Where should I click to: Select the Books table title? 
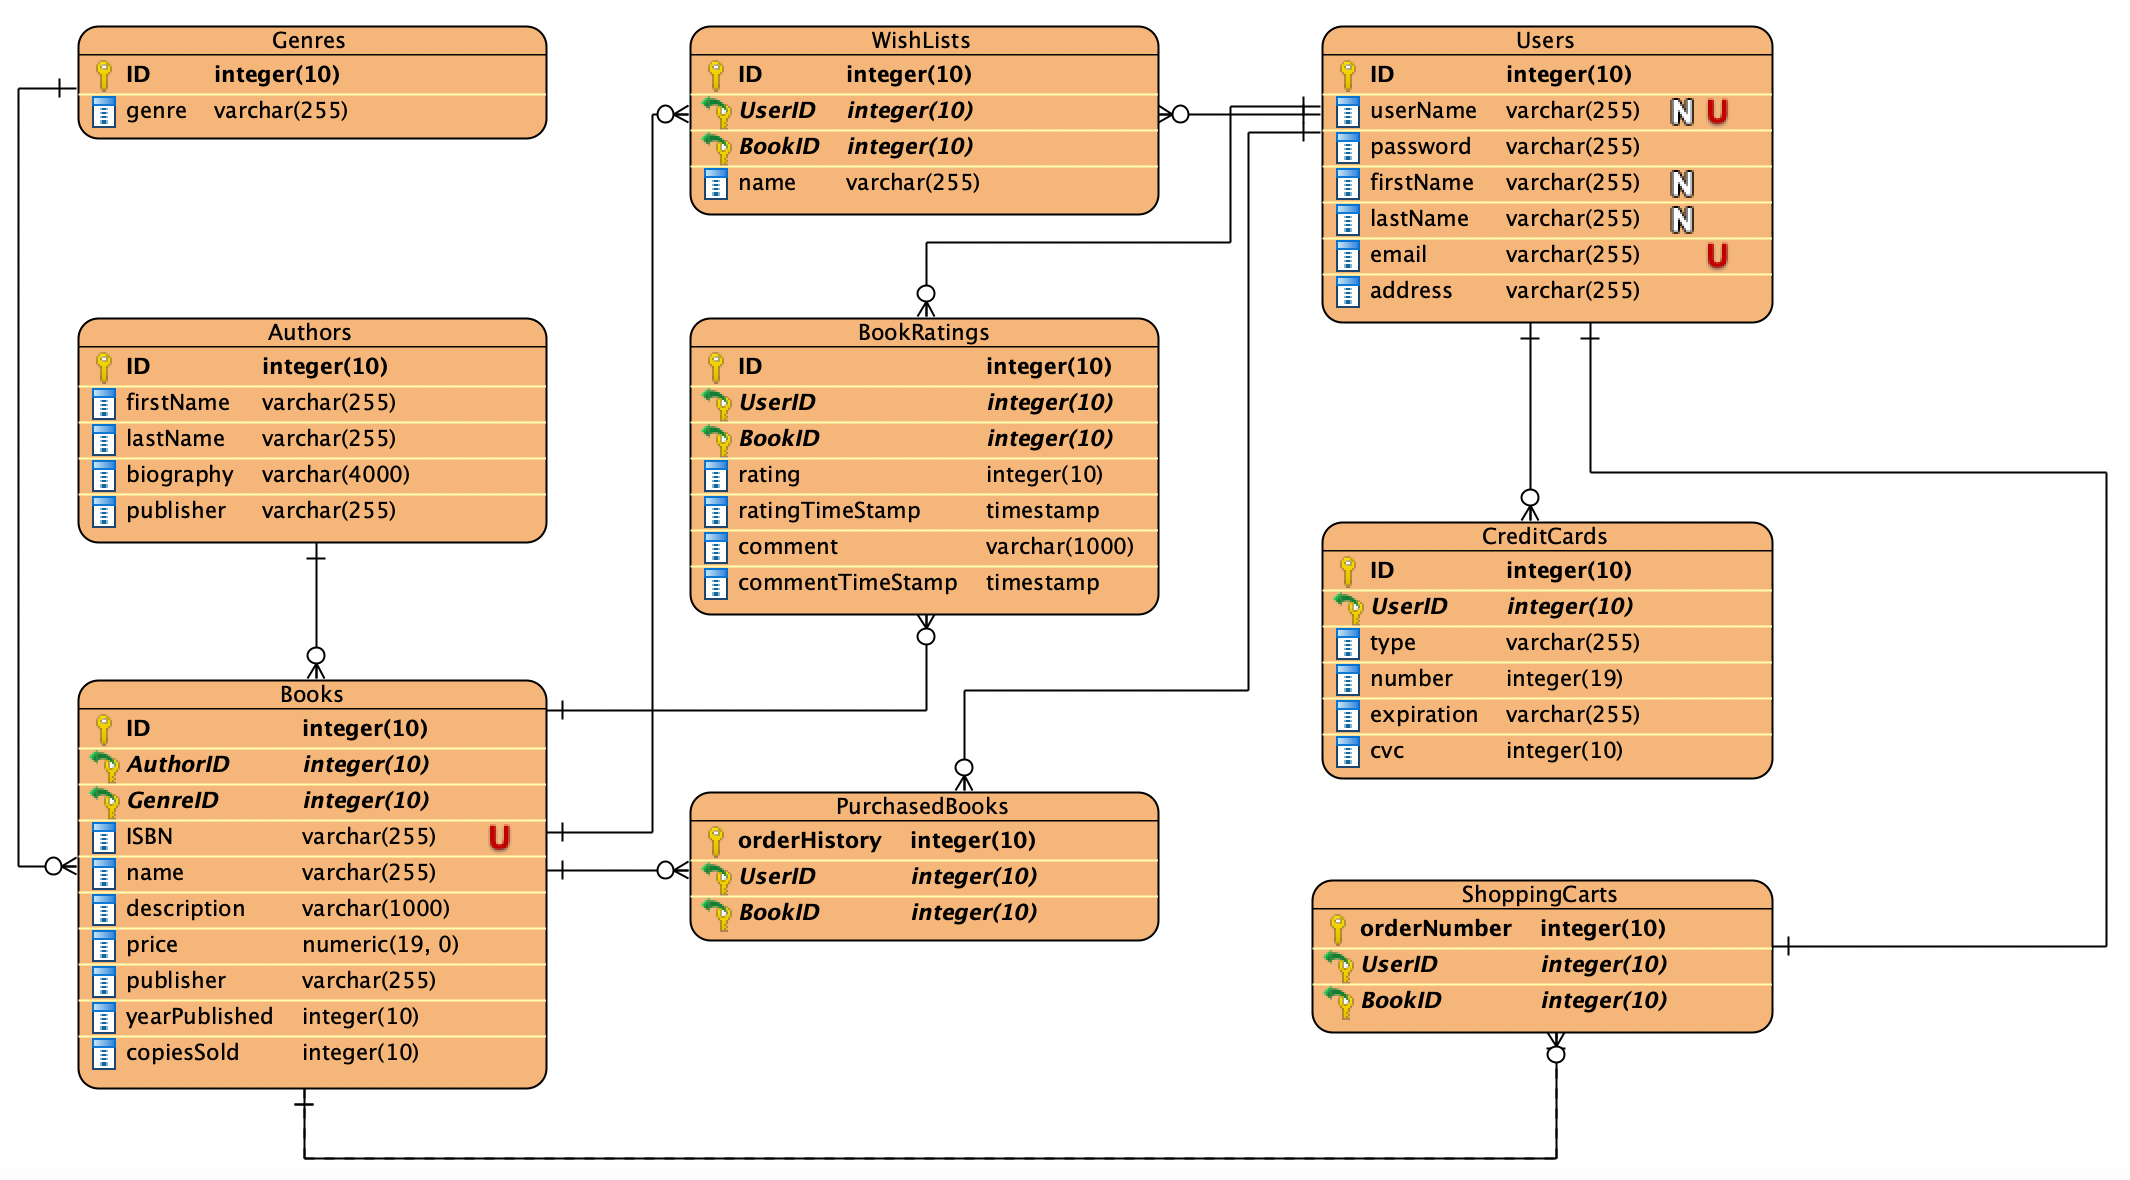click(x=311, y=694)
